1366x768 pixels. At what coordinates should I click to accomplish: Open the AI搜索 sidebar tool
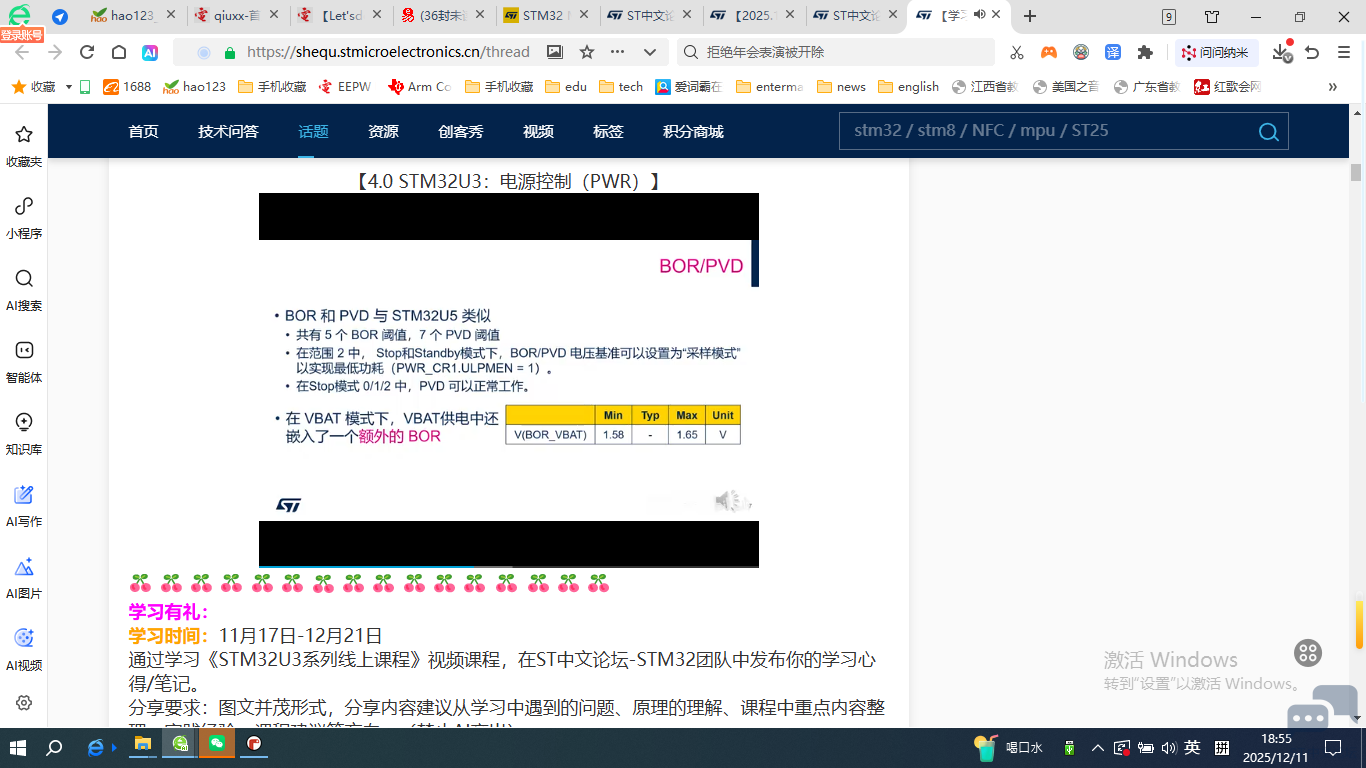[x=24, y=287]
